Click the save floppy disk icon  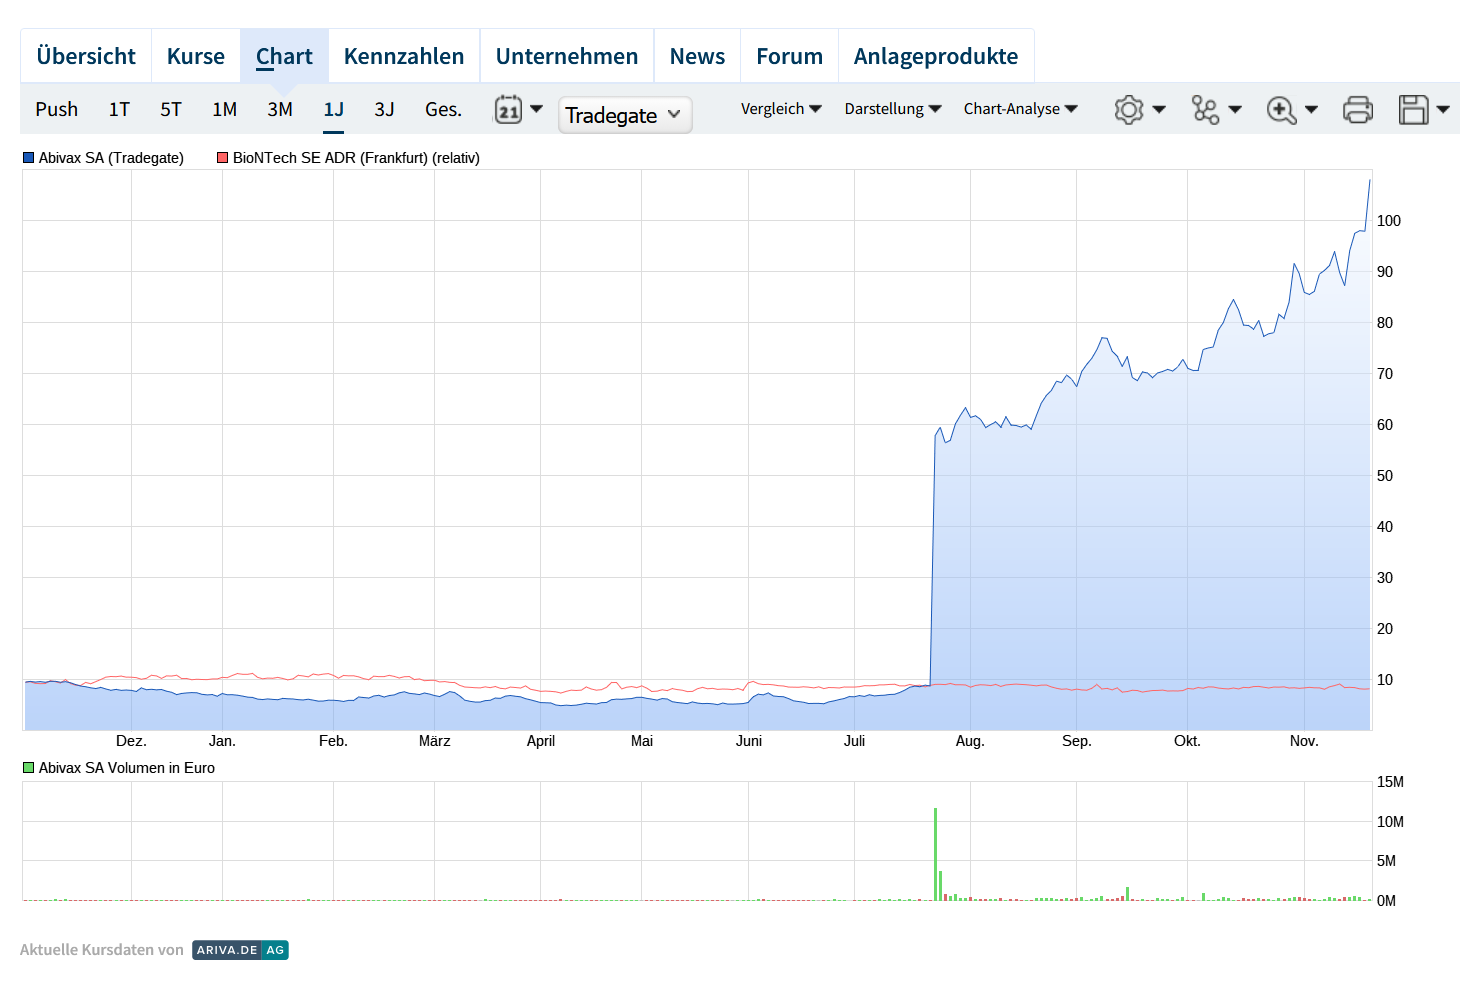pyautogui.click(x=1413, y=109)
